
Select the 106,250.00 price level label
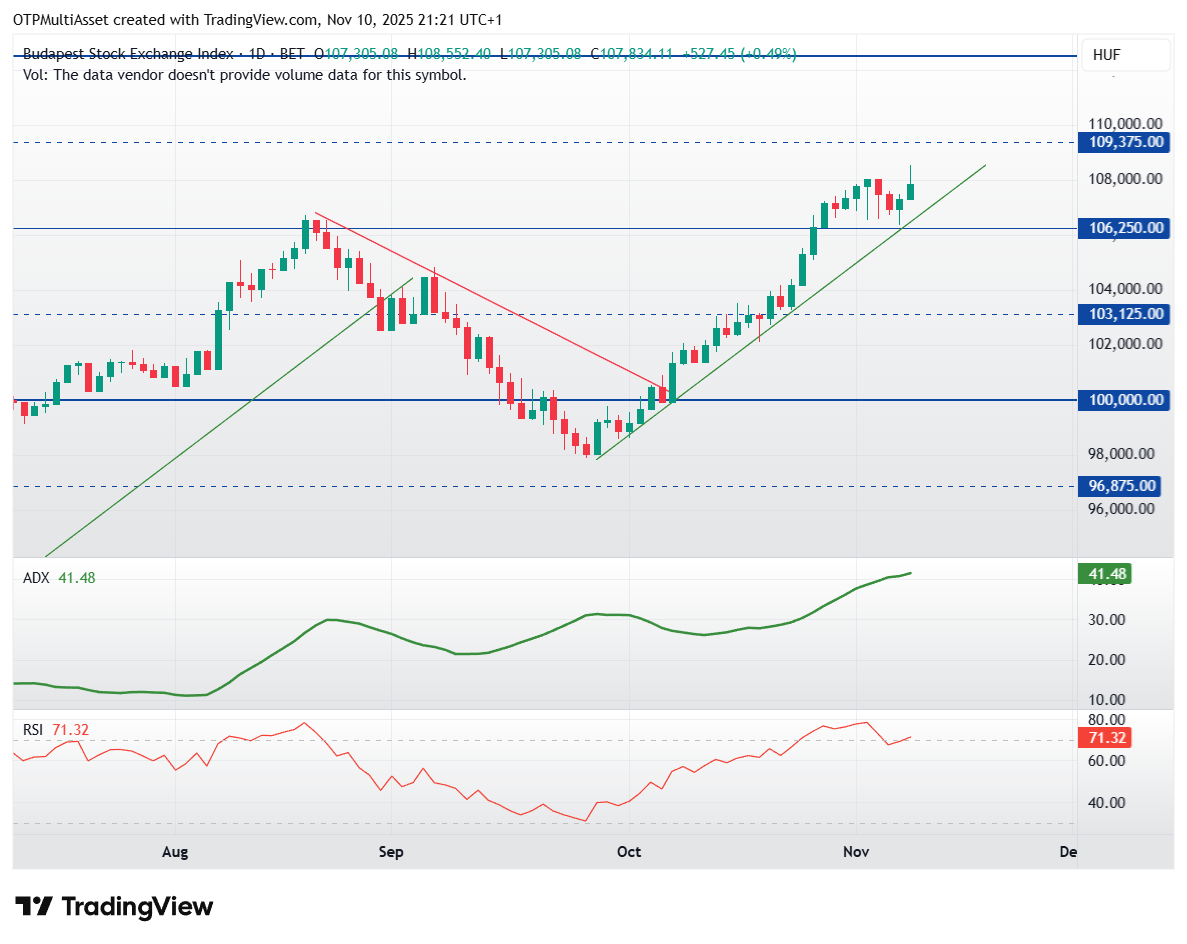(x=1125, y=228)
